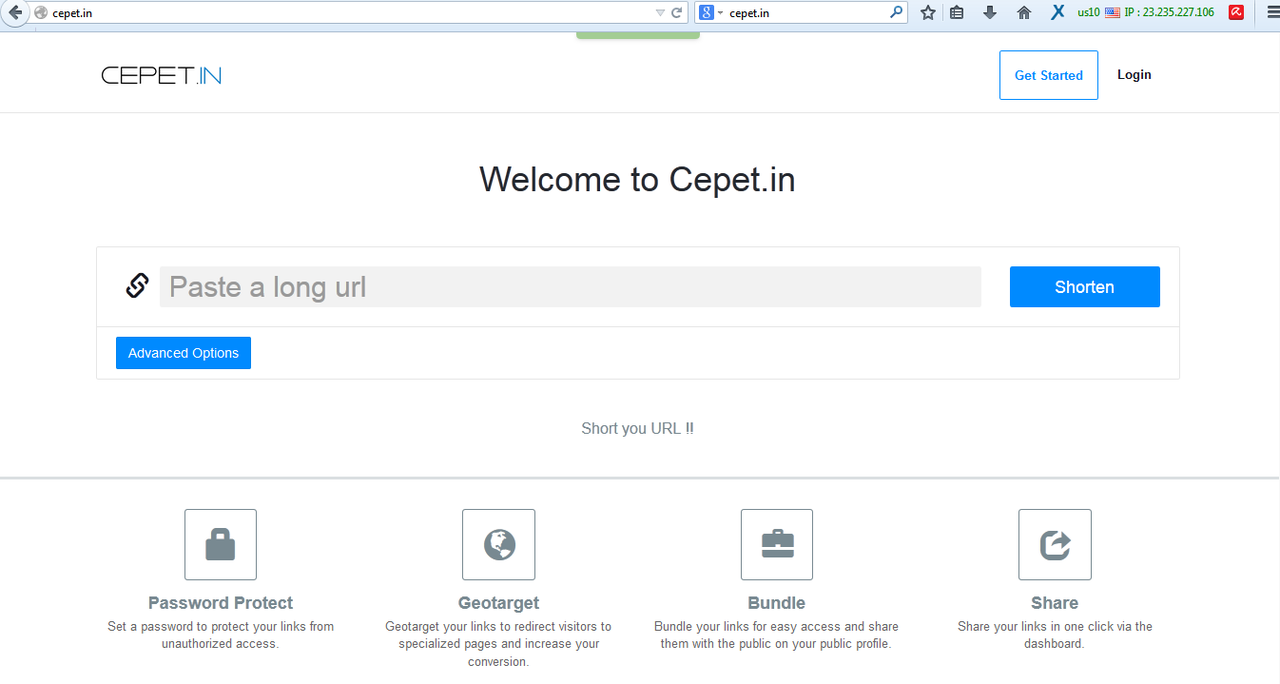Open the Google search engine selector dropdown

[x=711, y=13]
